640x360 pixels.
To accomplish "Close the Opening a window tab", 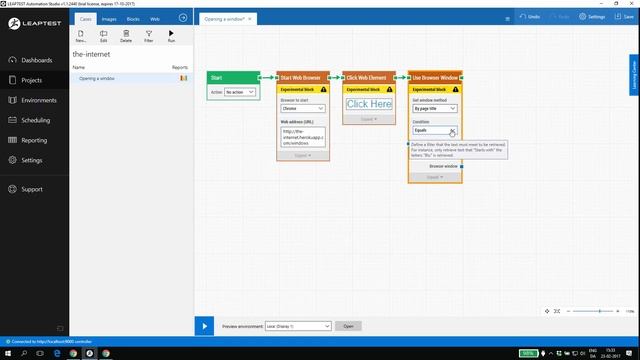I will (250, 19).
